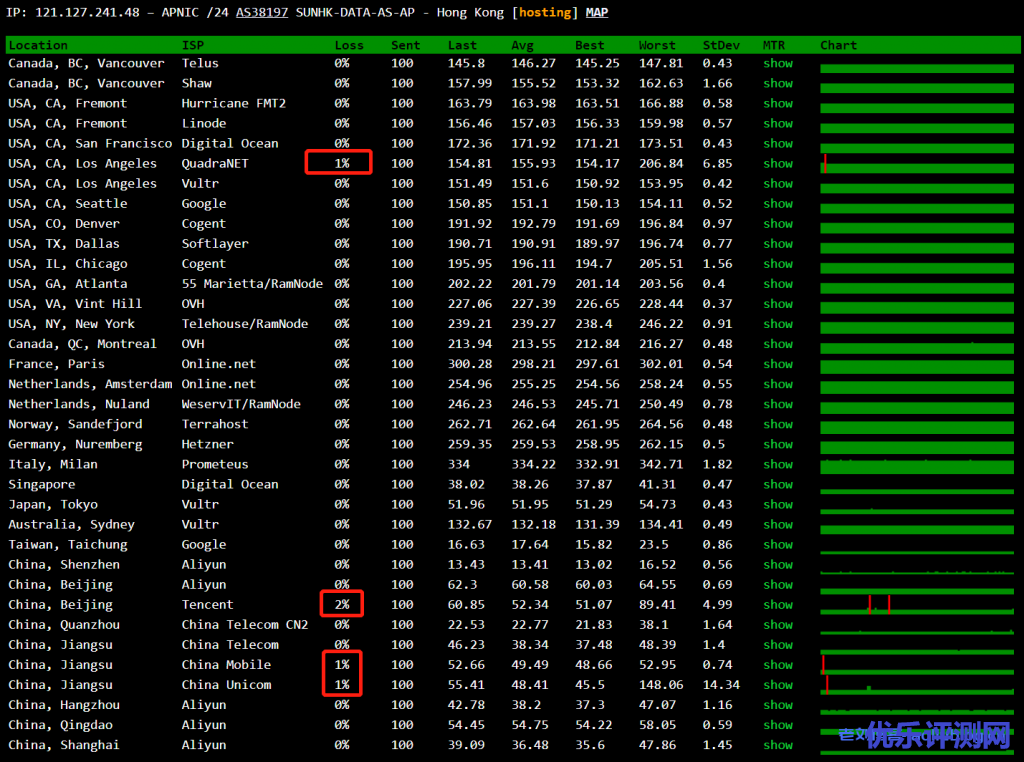Click show for China Unicom Jiangsu
1024x762 pixels.
(x=777, y=685)
